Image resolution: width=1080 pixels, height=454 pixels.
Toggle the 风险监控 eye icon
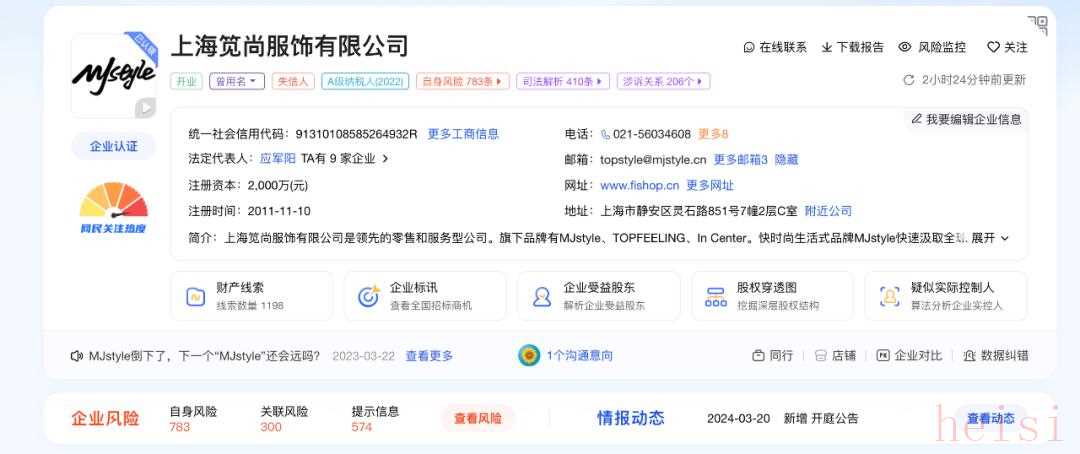click(905, 47)
